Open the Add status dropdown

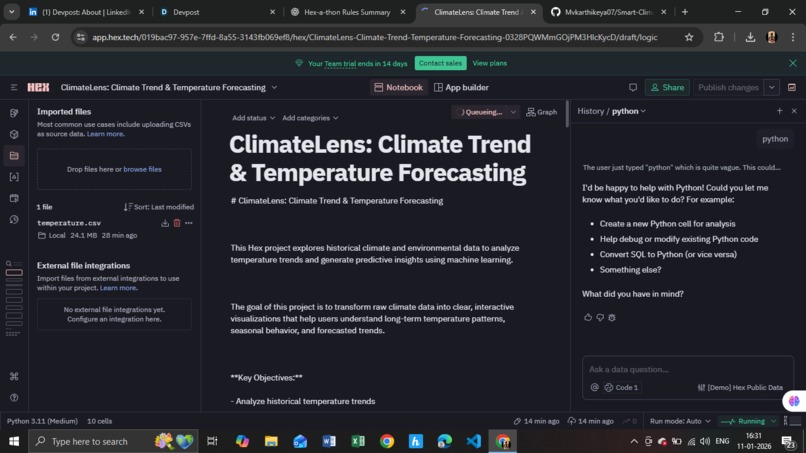coord(253,118)
